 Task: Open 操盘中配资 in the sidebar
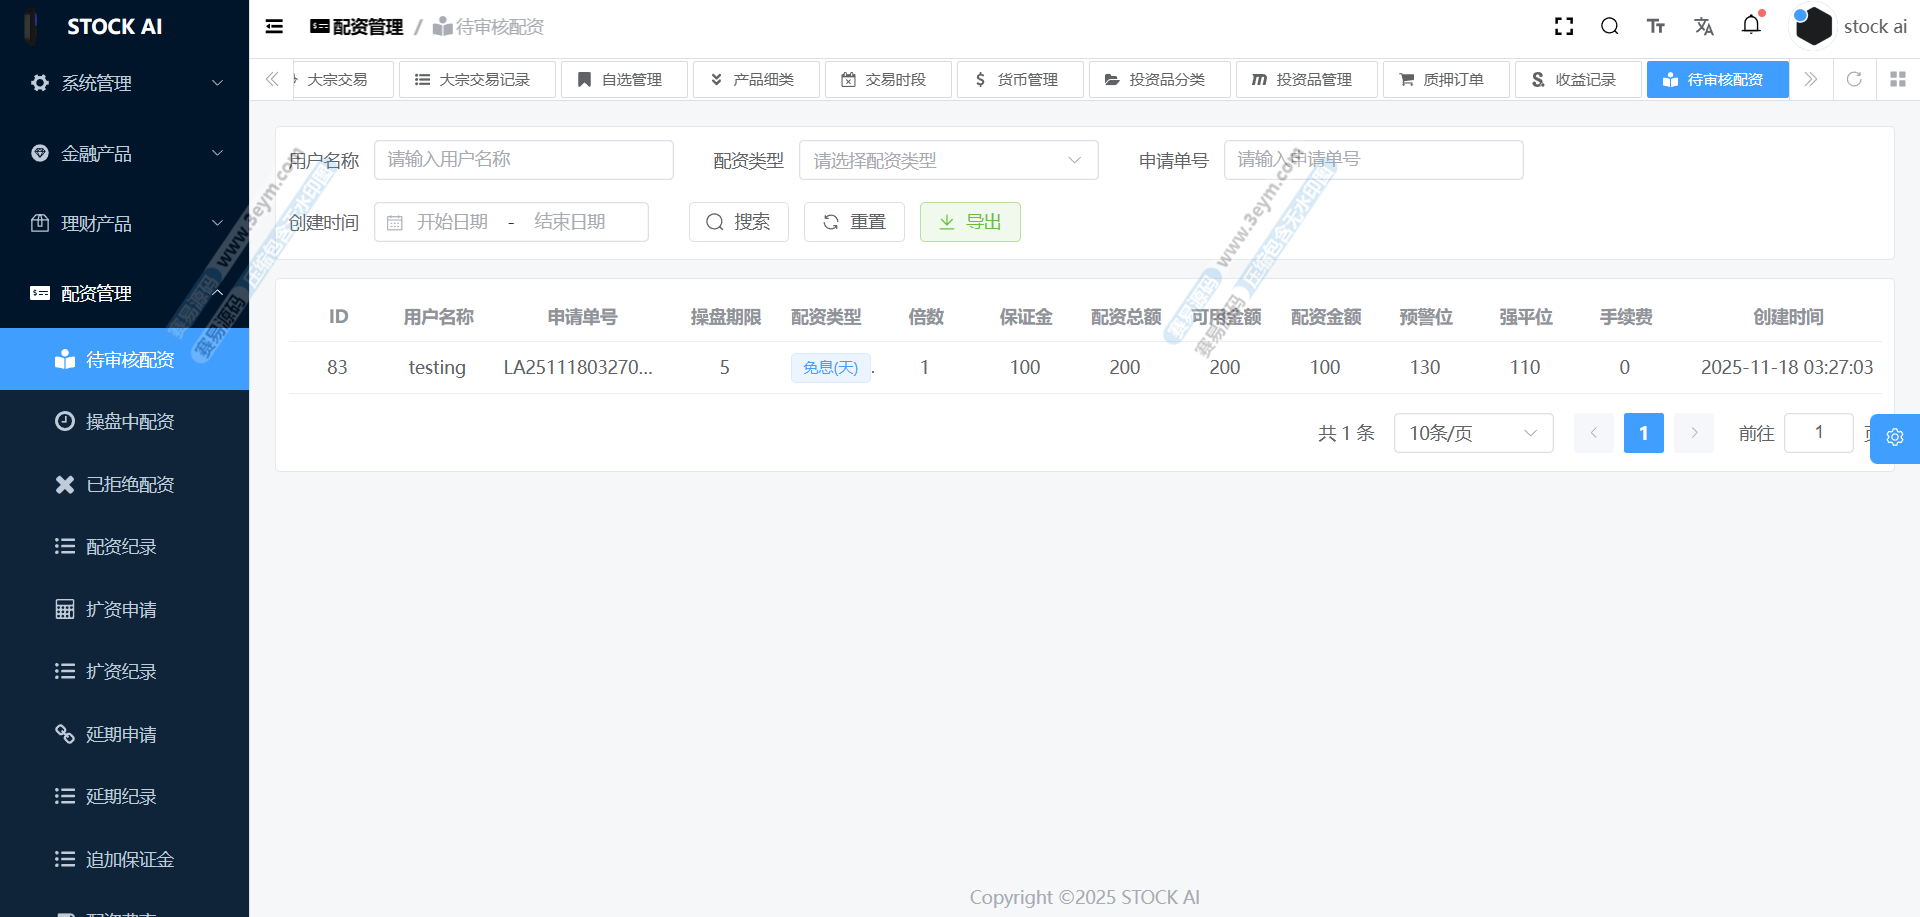tap(130, 422)
